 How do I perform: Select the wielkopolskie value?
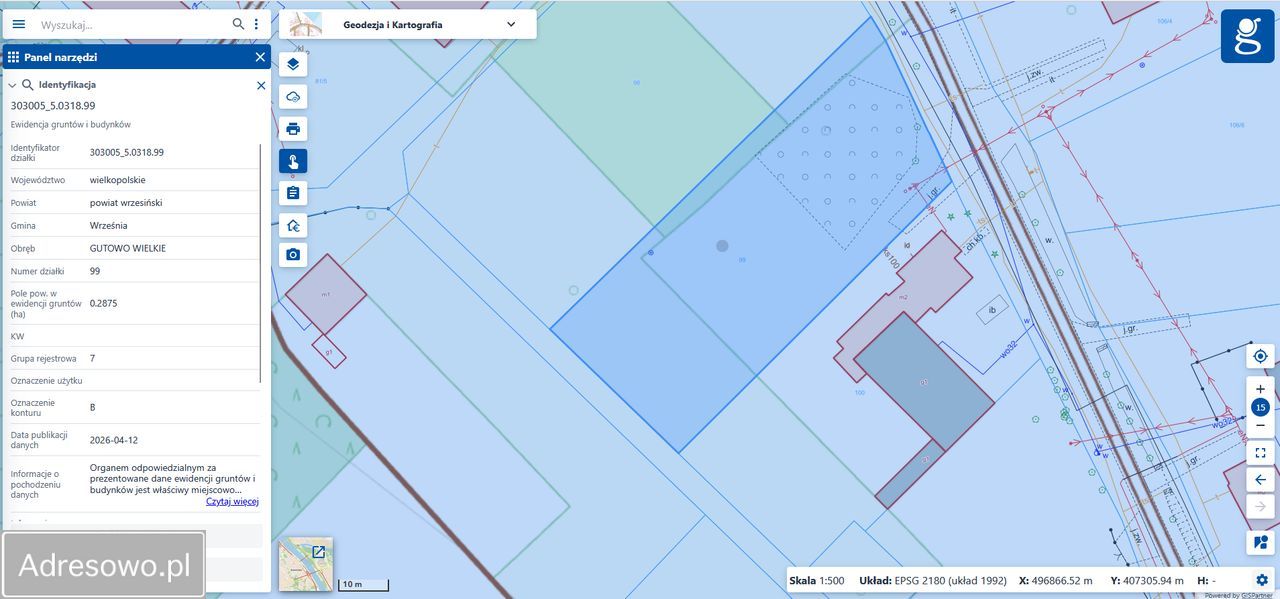pos(118,180)
